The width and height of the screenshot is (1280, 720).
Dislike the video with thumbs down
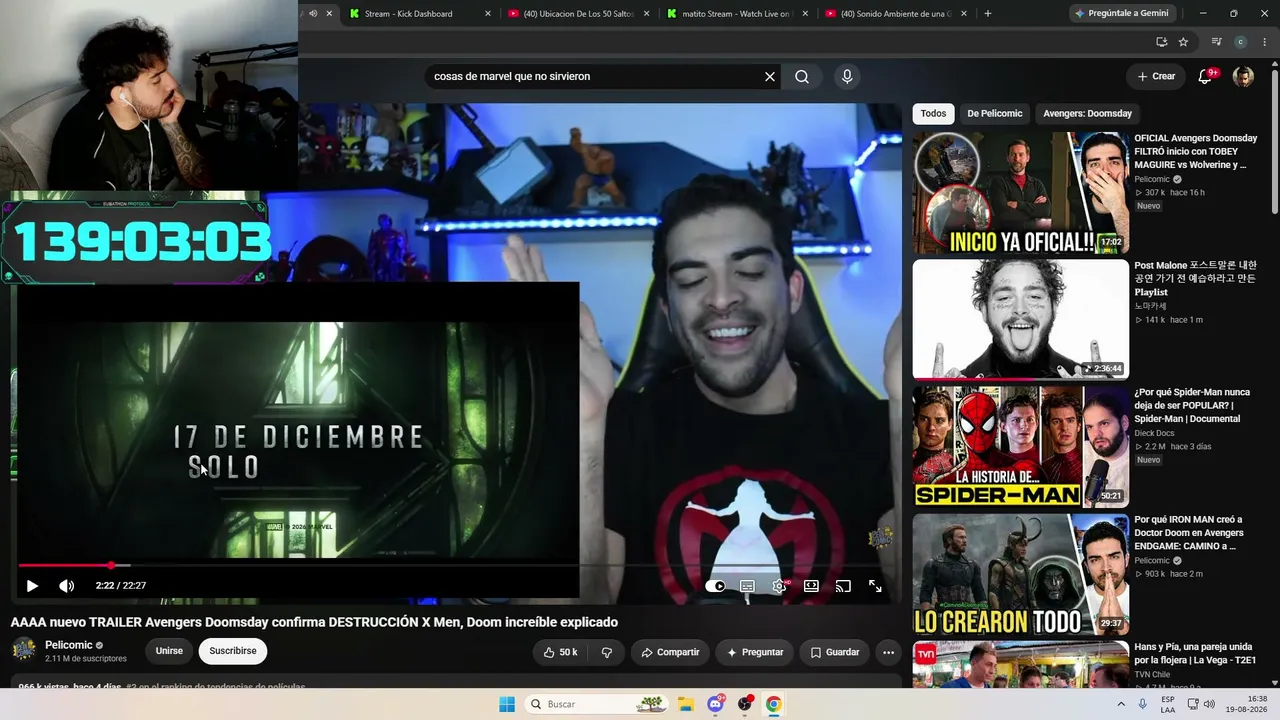point(606,652)
